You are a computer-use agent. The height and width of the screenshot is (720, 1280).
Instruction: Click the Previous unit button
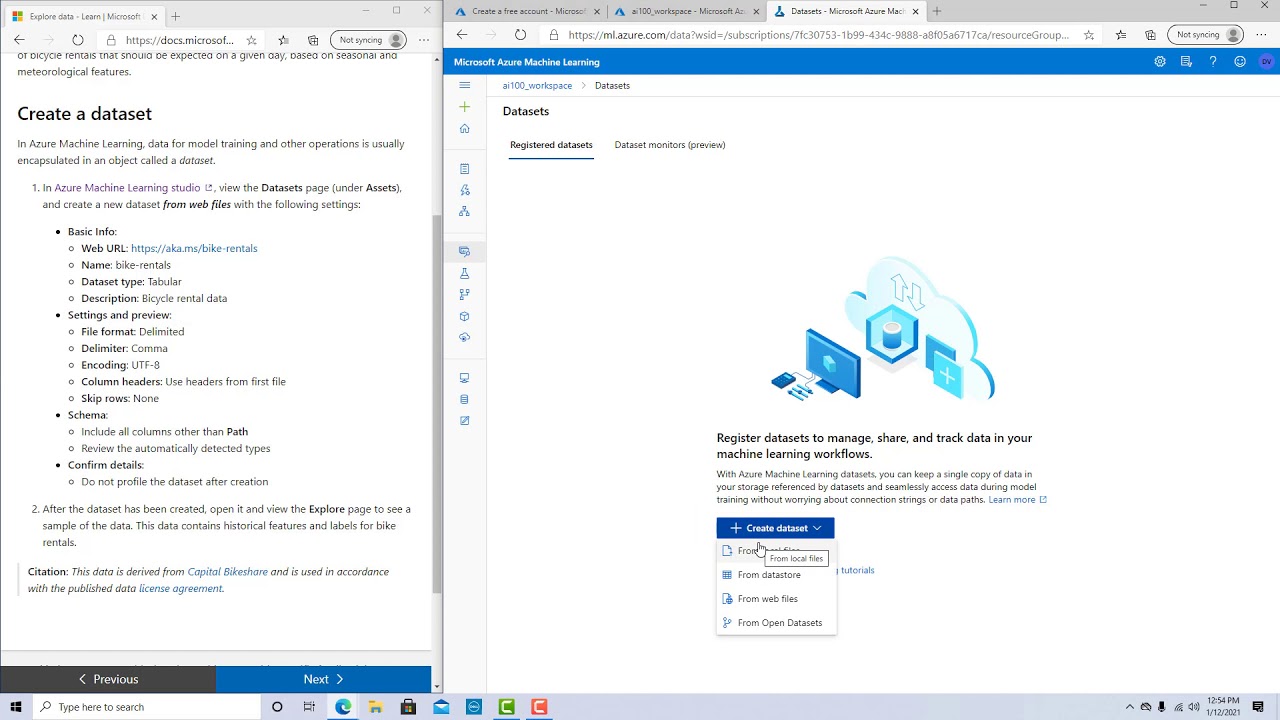click(x=108, y=679)
